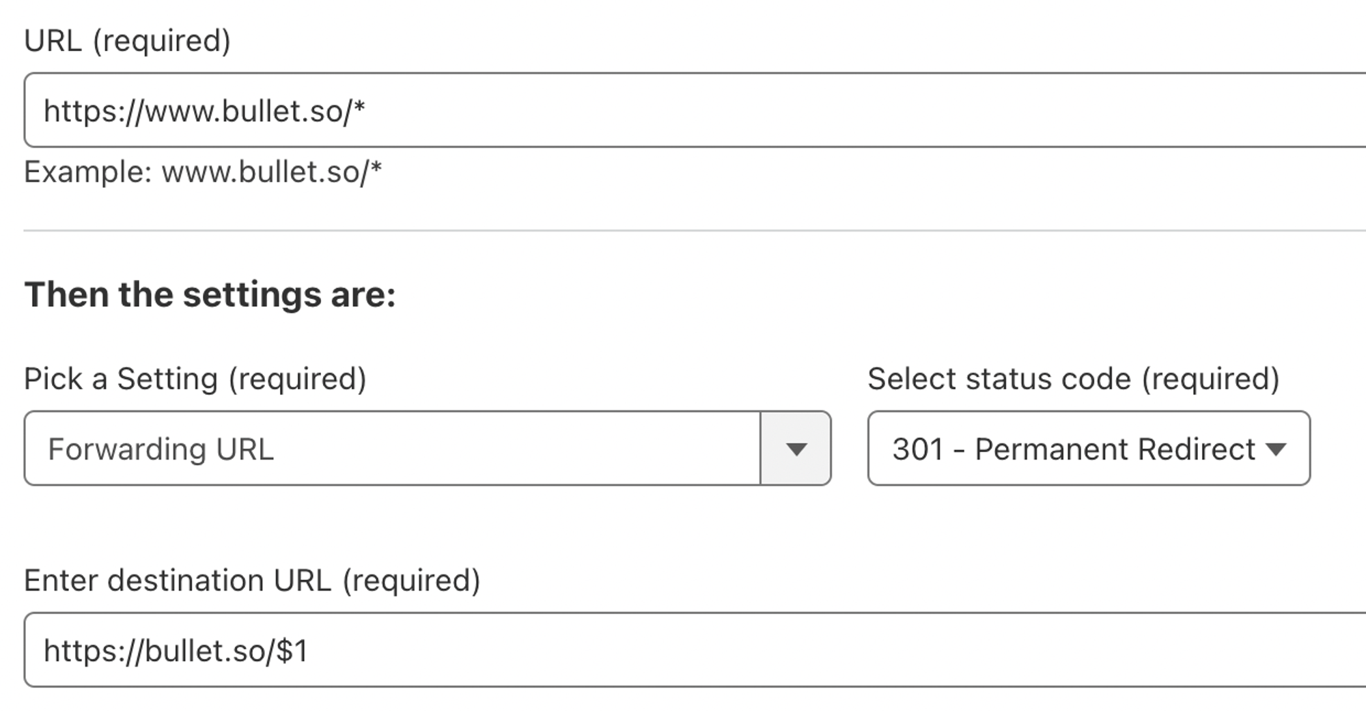
Task: Click the dropdown arrow on Forwarding URL
Action: [796, 449]
